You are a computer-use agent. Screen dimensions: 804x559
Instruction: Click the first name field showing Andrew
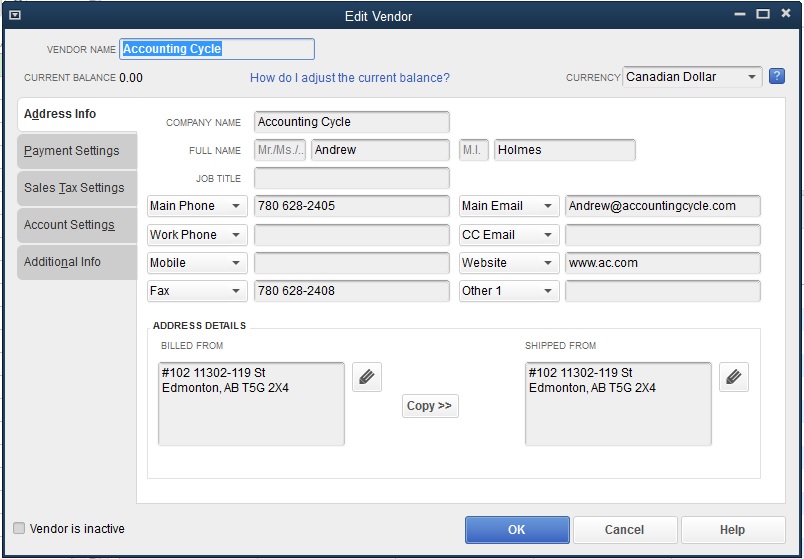380,150
